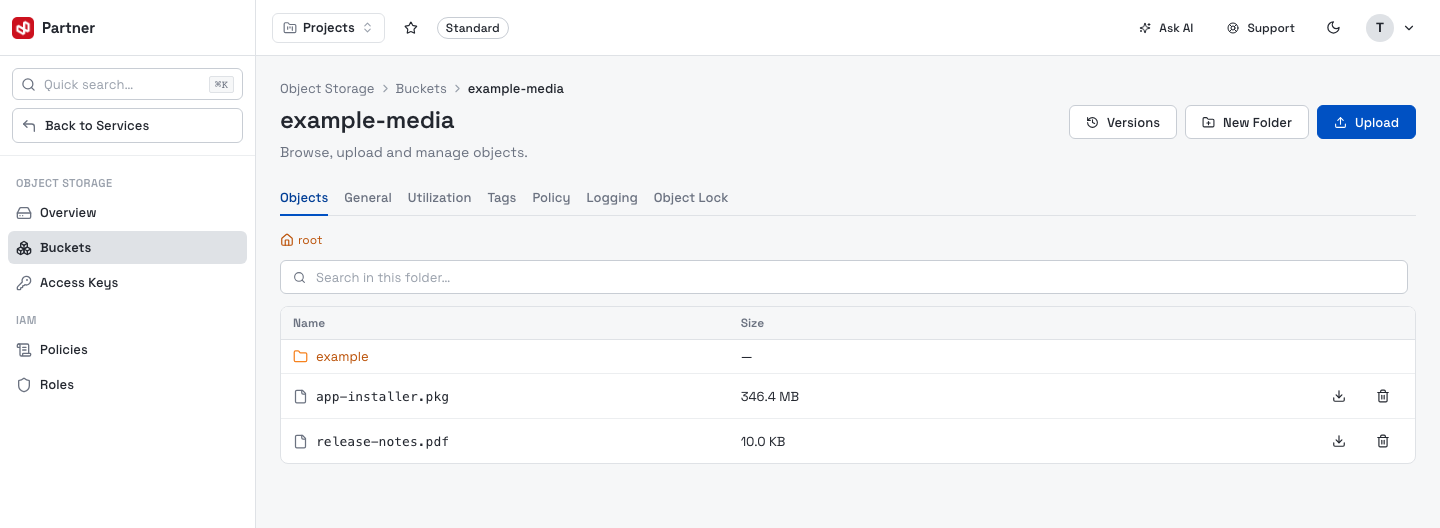Switch to the Utilization tab
Viewport: 1440px width, 528px height.
click(439, 198)
